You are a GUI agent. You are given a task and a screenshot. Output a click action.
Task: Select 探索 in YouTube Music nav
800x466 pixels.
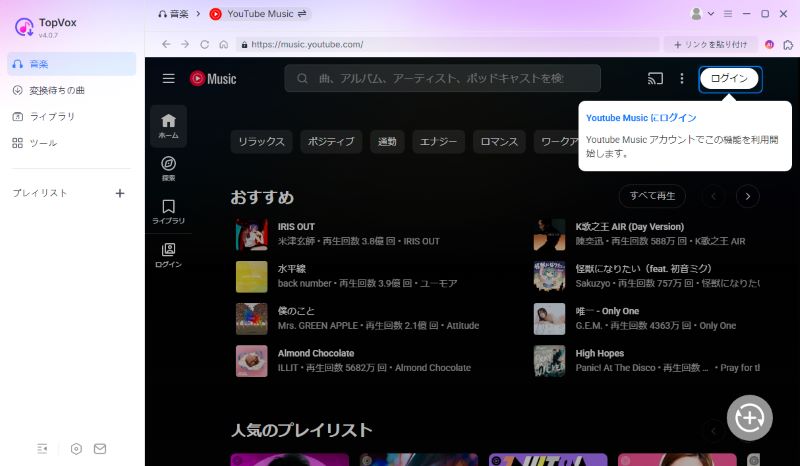click(x=168, y=169)
